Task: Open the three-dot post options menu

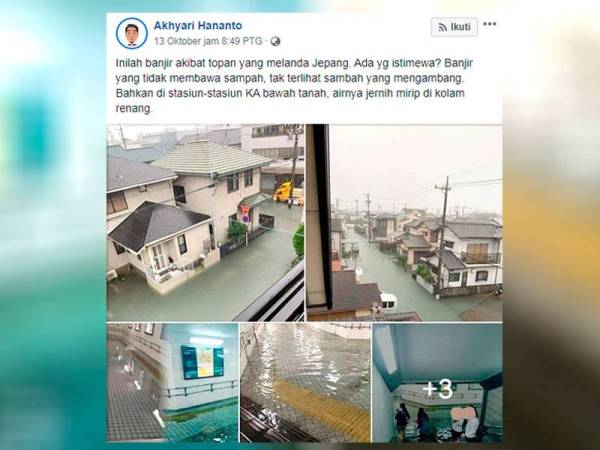Action: (x=489, y=24)
